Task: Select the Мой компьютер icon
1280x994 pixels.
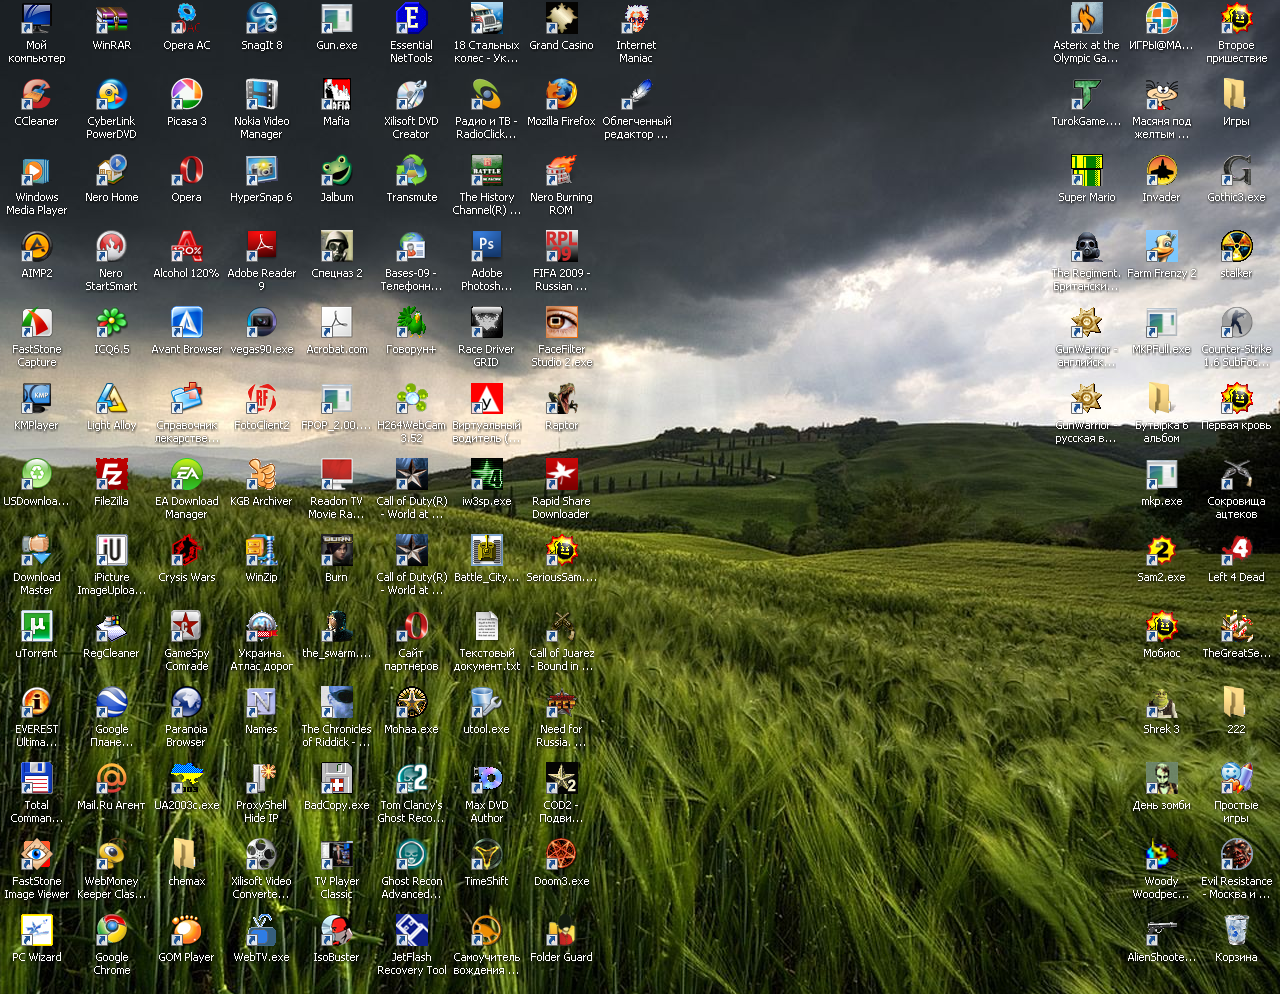Action: click(36, 20)
